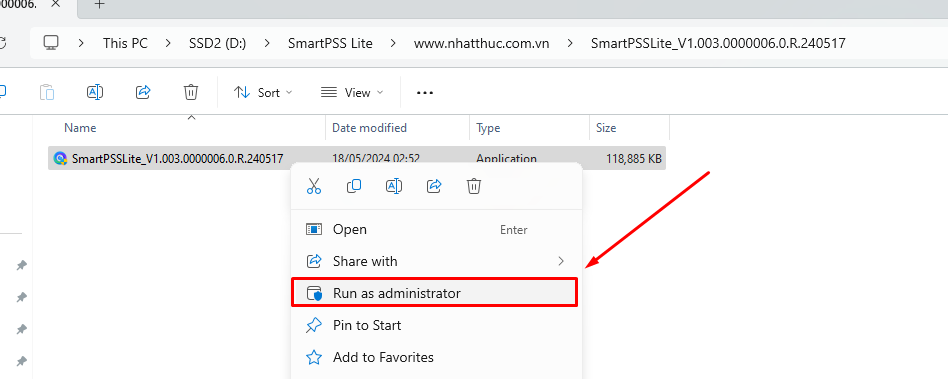Click the Run as administrator shield icon
The width and height of the screenshot is (948, 379).
314,294
